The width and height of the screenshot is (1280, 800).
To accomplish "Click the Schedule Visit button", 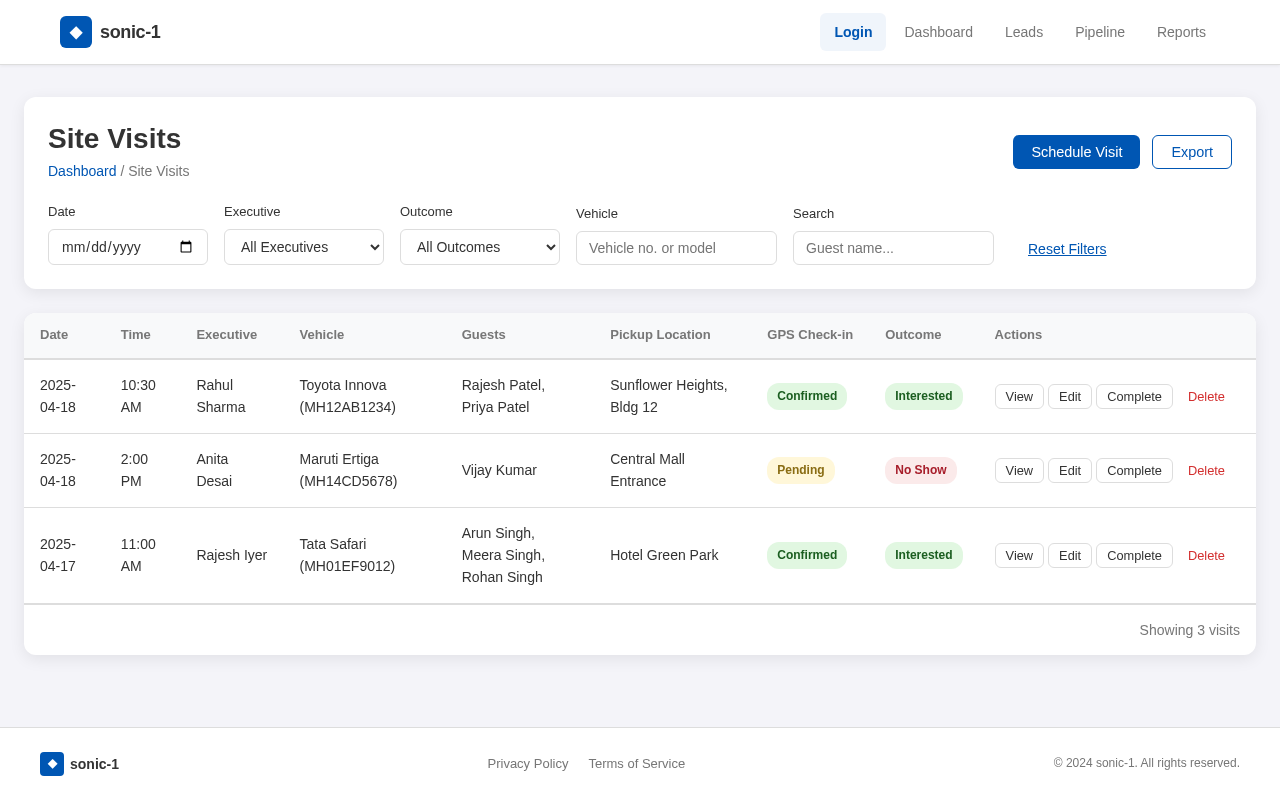I will (1076, 152).
